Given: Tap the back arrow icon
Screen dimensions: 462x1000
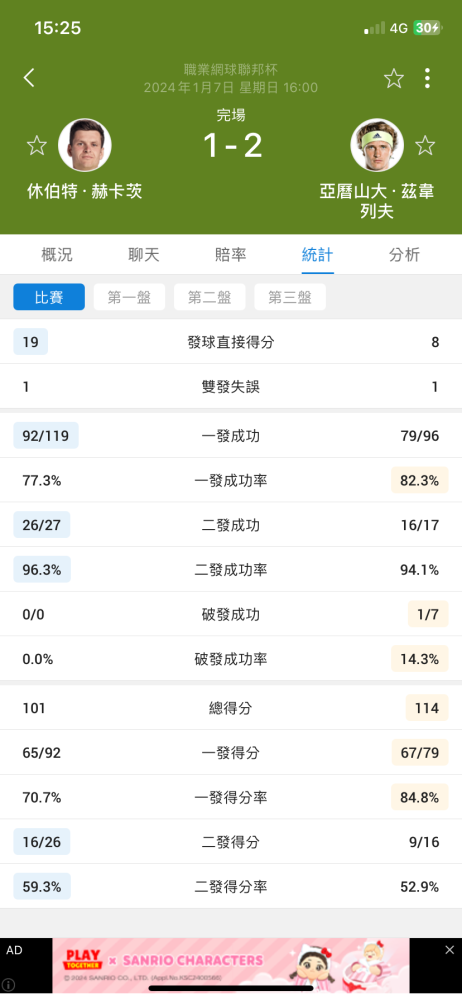Looking at the screenshot, I should click(x=29, y=78).
